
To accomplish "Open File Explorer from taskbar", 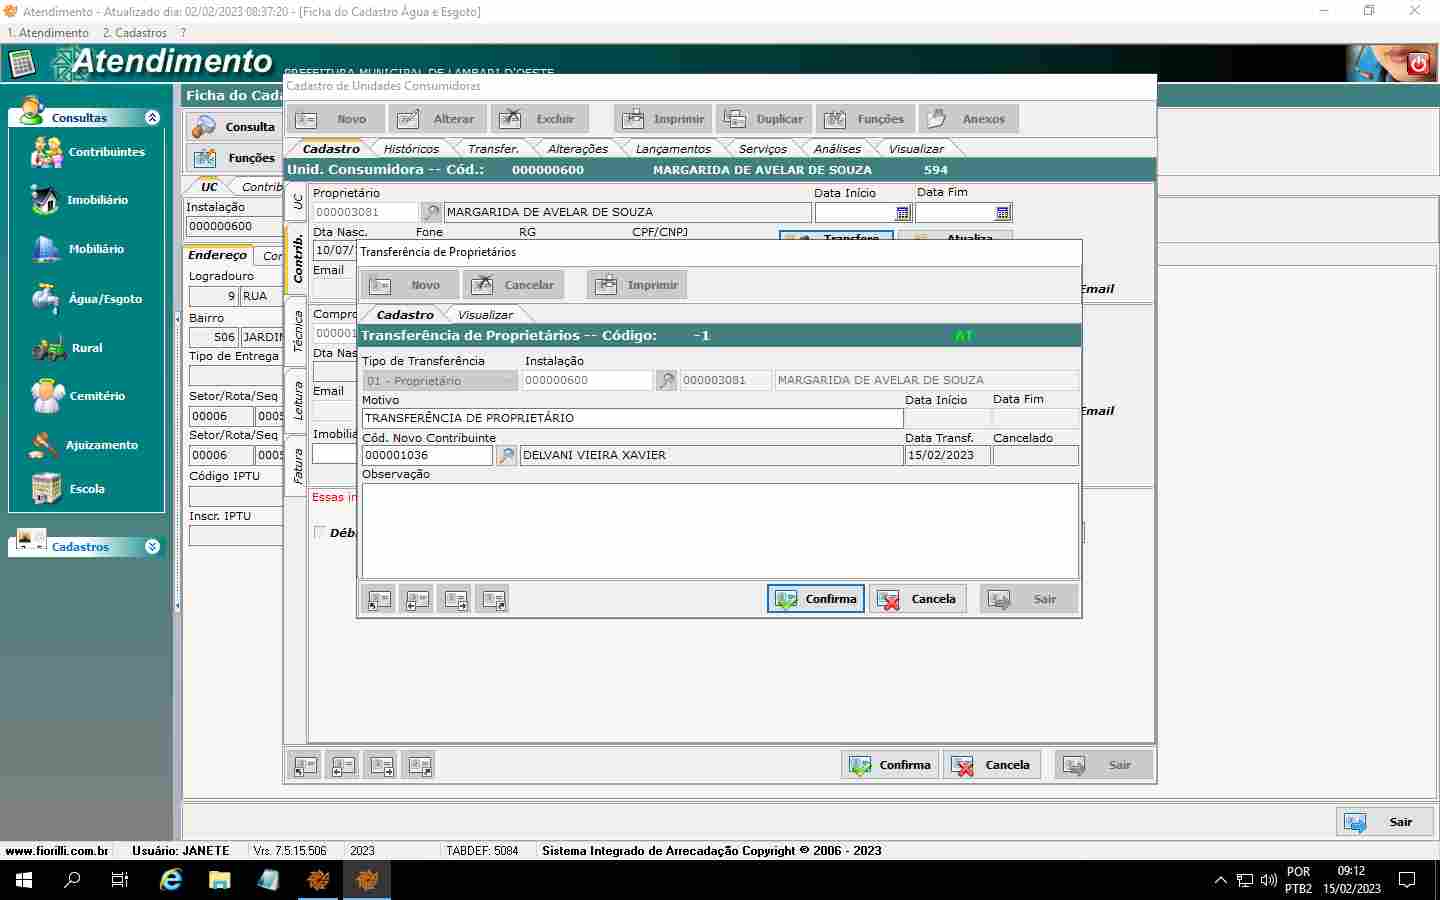I will tap(219, 880).
